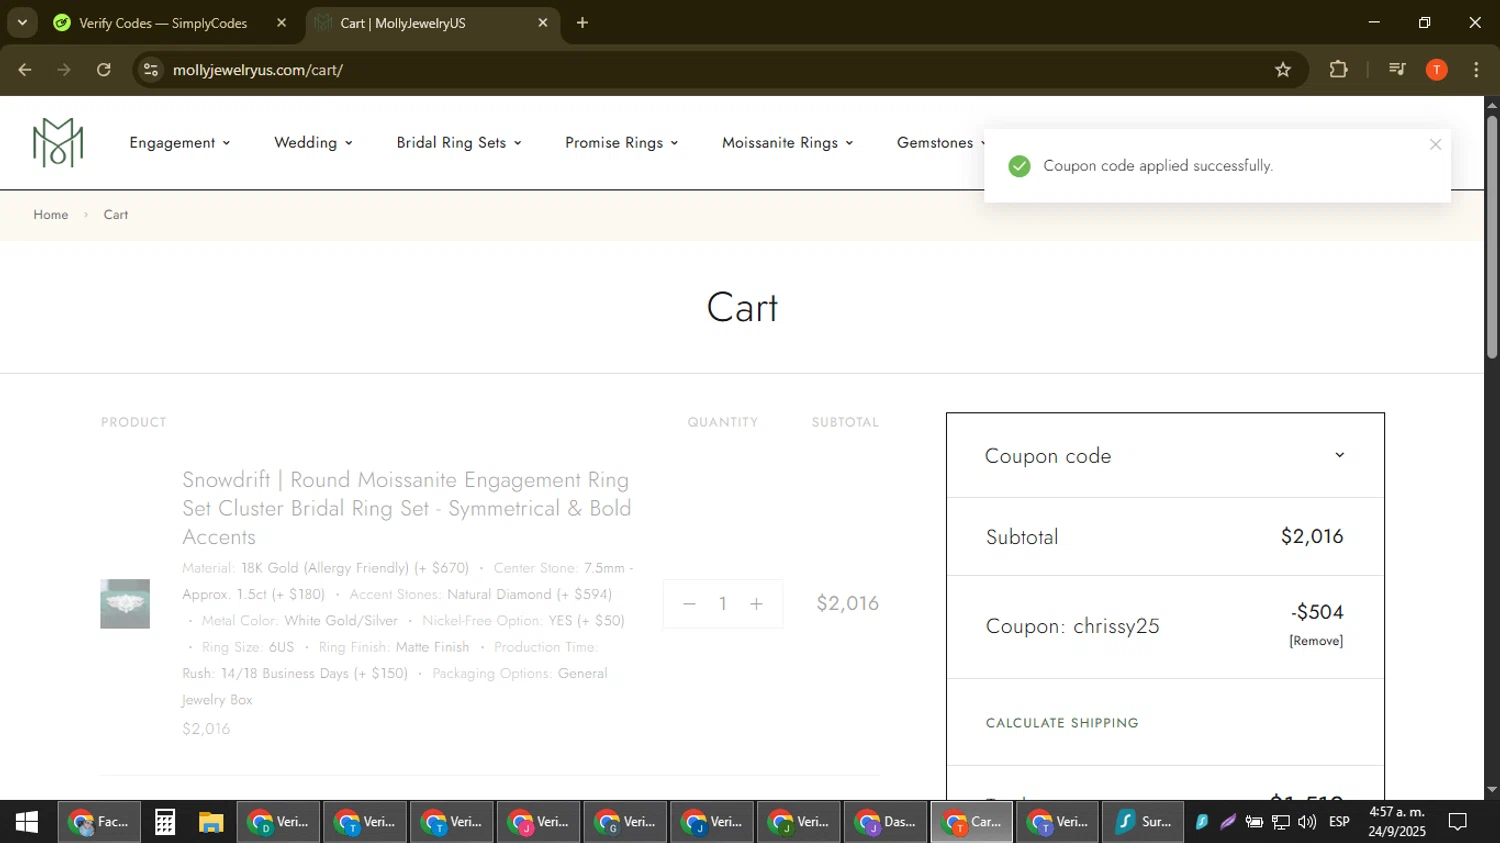This screenshot has height=843, width=1500.
Task: Click the Snowdrift ring thumbnail
Action: pyautogui.click(x=125, y=604)
